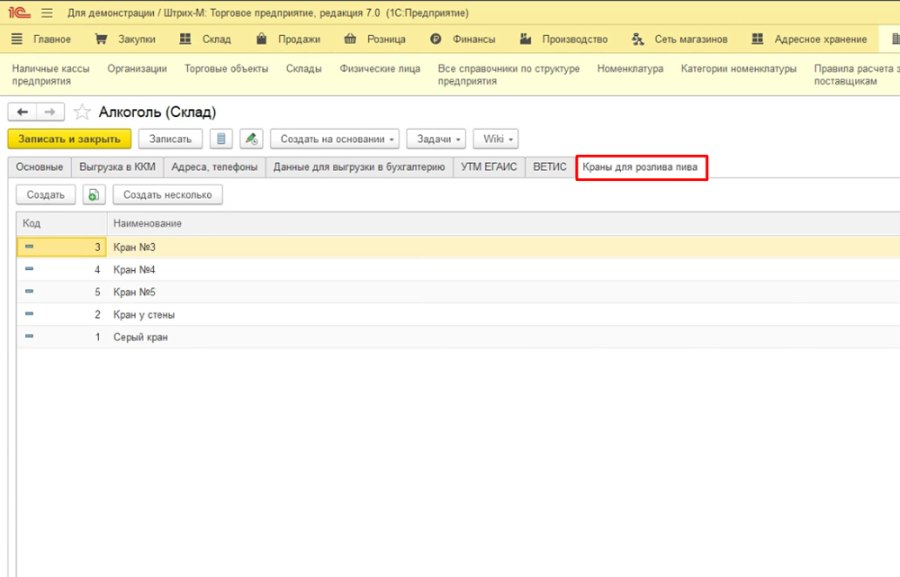Switch to the Выгрузка в ККМ tab
This screenshot has width=900, height=577.
point(117,167)
